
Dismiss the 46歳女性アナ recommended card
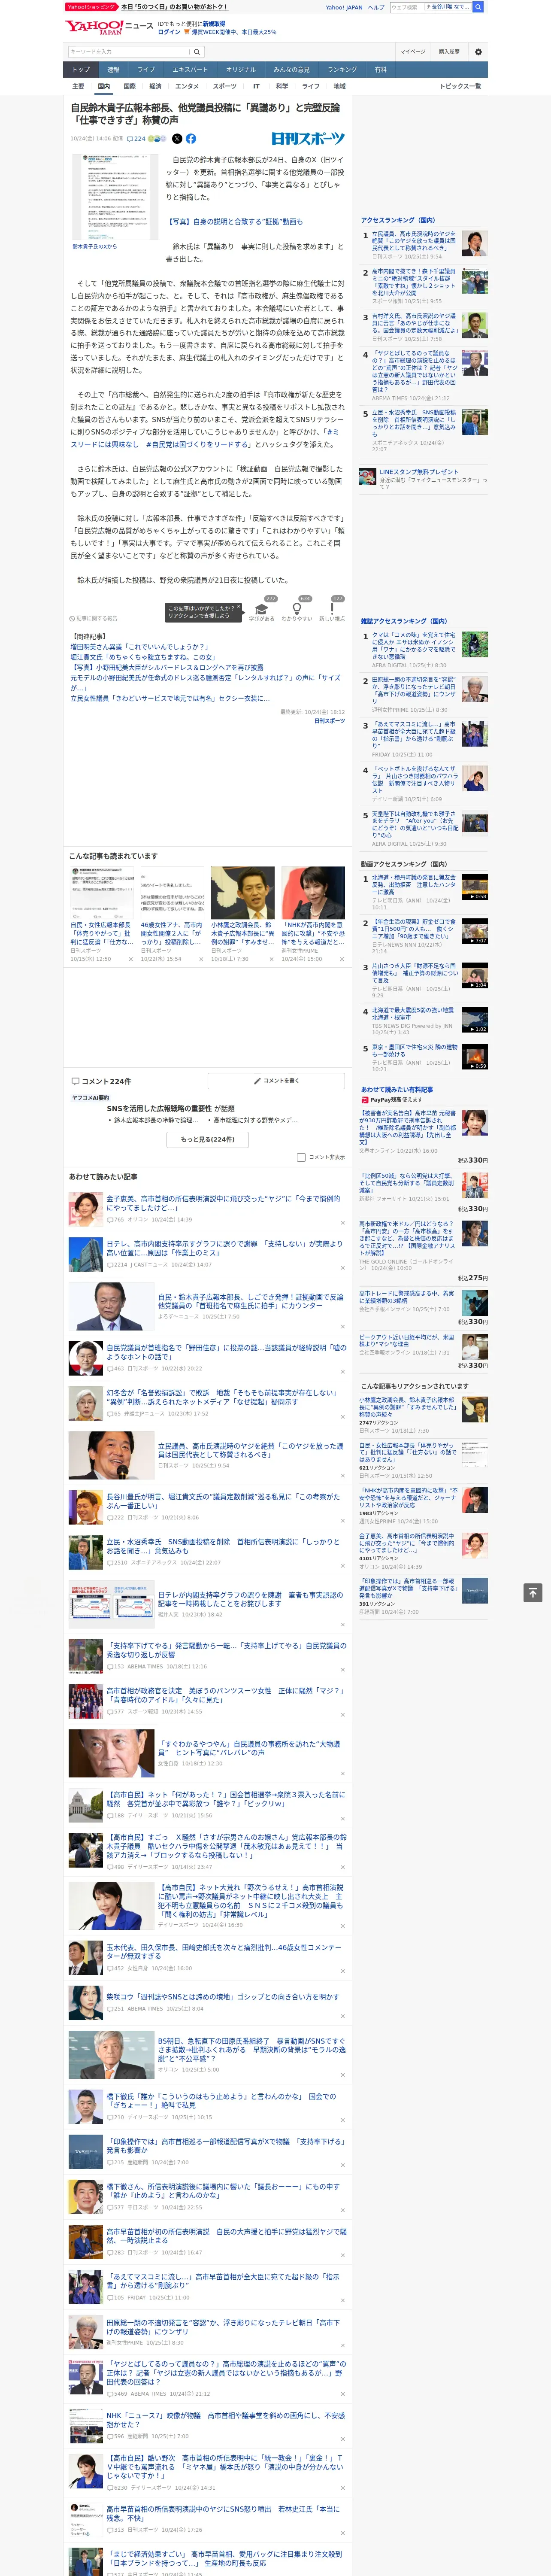(x=201, y=959)
